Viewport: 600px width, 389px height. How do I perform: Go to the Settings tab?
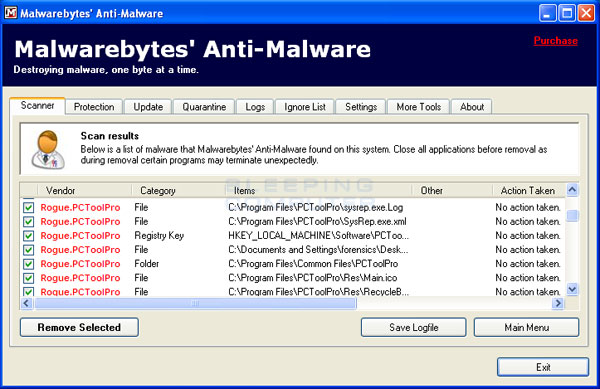(x=361, y=107)
